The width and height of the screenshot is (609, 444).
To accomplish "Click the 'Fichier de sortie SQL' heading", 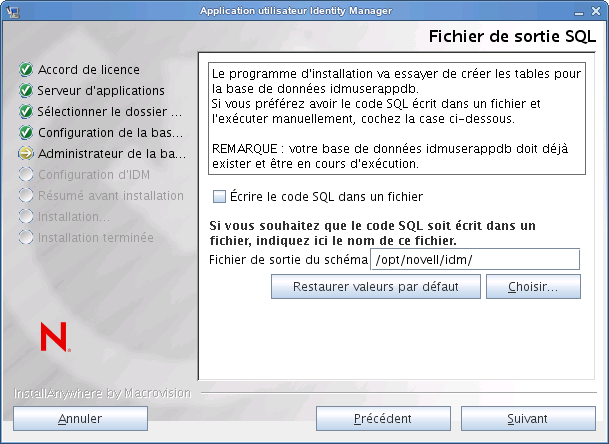I will point(512,36).
